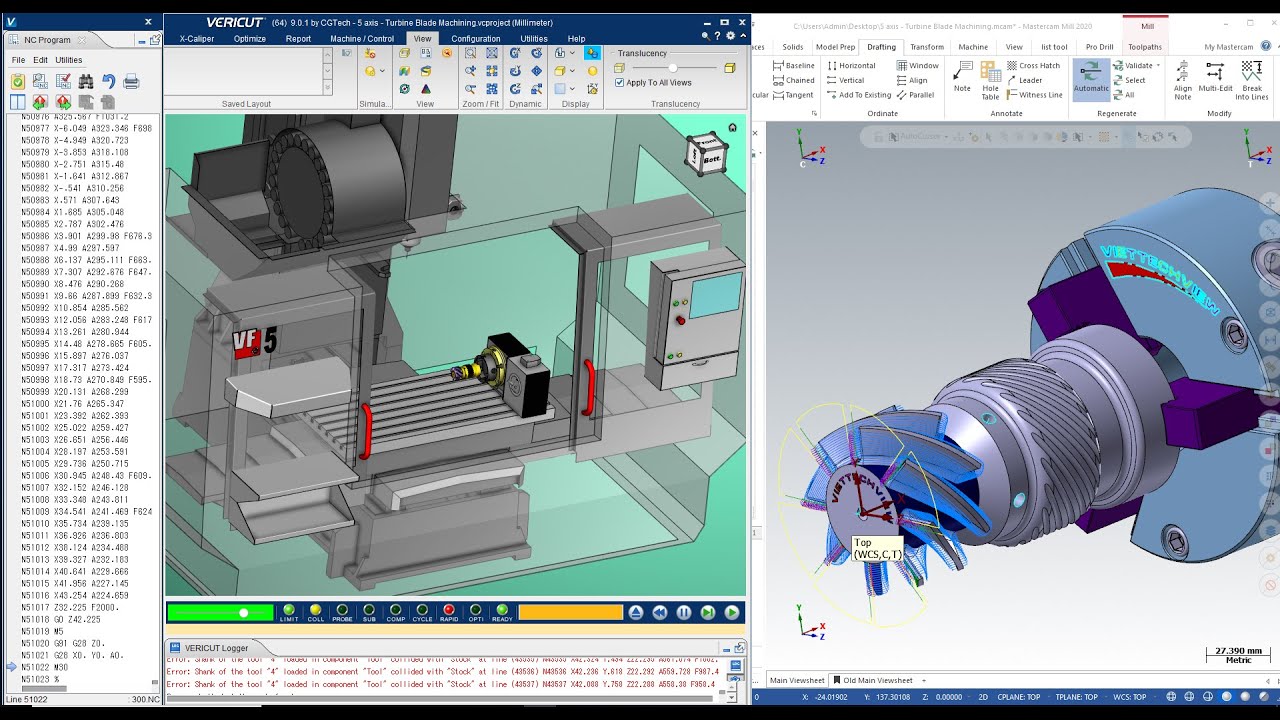This screenshot has height=720, width=1280.
Task: Pause the VERICUT simulation
Action: click(x=684, y=612)
